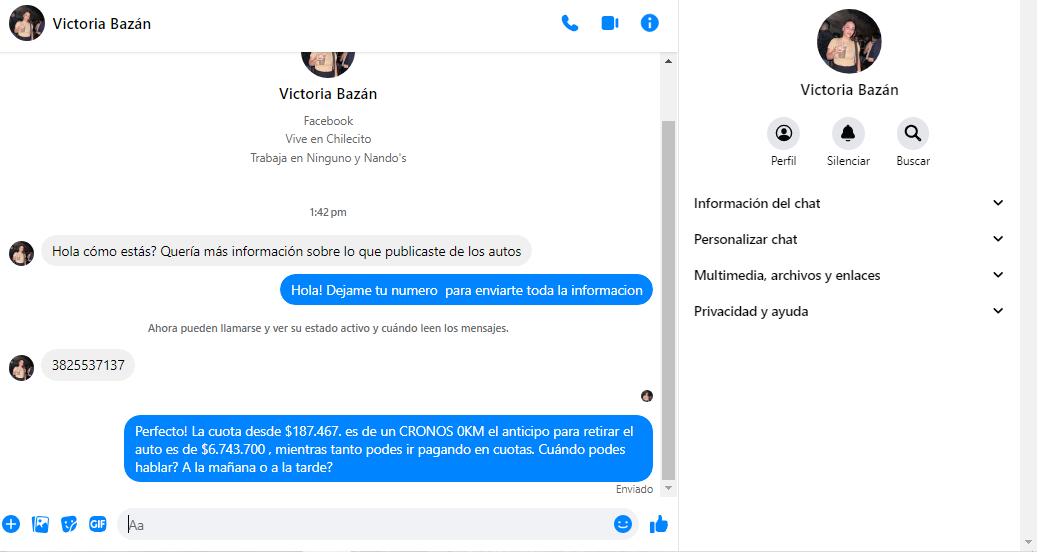Open the sticker picker
Viewport: 1037px width, 552px height.
point(69,524)
